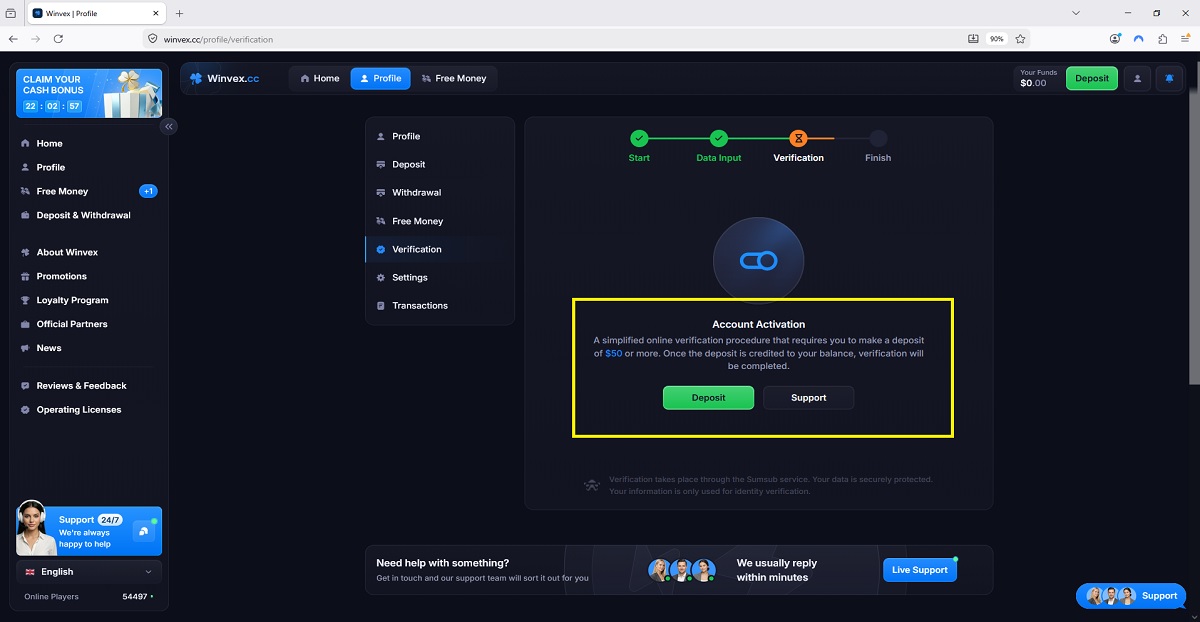Click the blue arc extension icon in the toolbar
The width and height of the screenshot is (1200, 622).
coord(1138,39)
